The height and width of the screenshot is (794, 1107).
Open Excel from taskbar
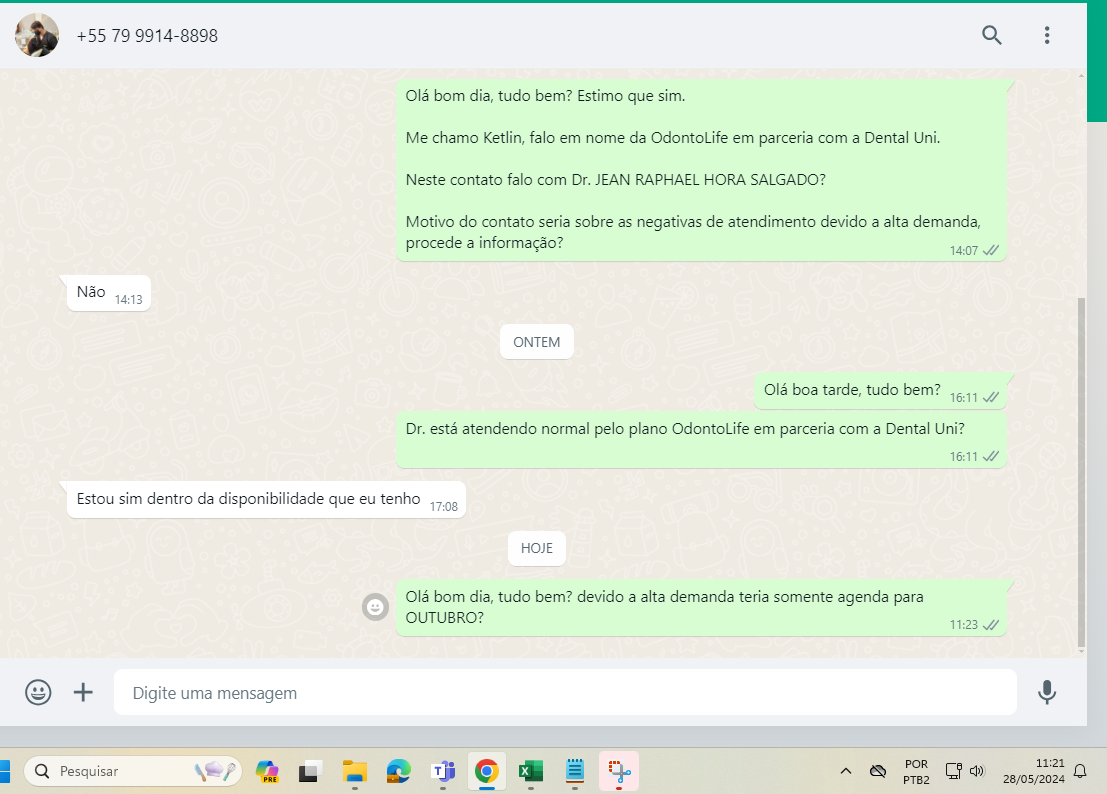531,771
